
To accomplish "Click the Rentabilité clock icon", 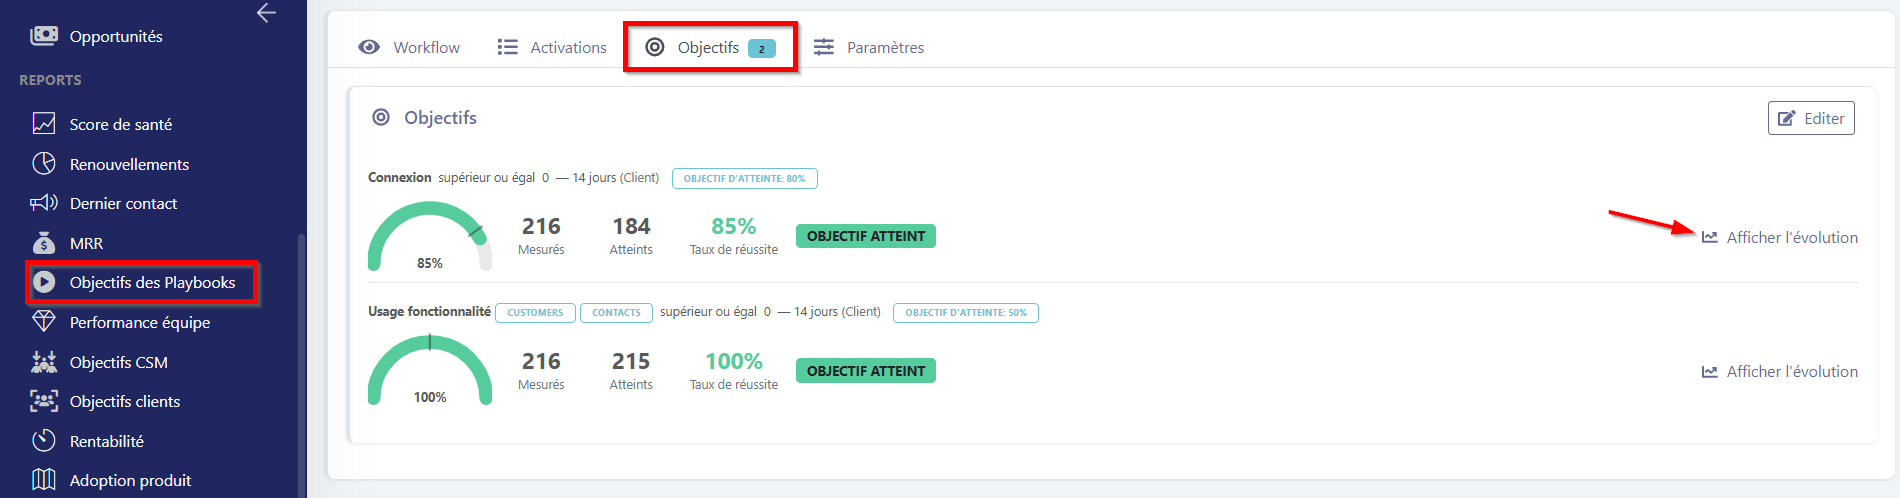I will pos(44,441).
